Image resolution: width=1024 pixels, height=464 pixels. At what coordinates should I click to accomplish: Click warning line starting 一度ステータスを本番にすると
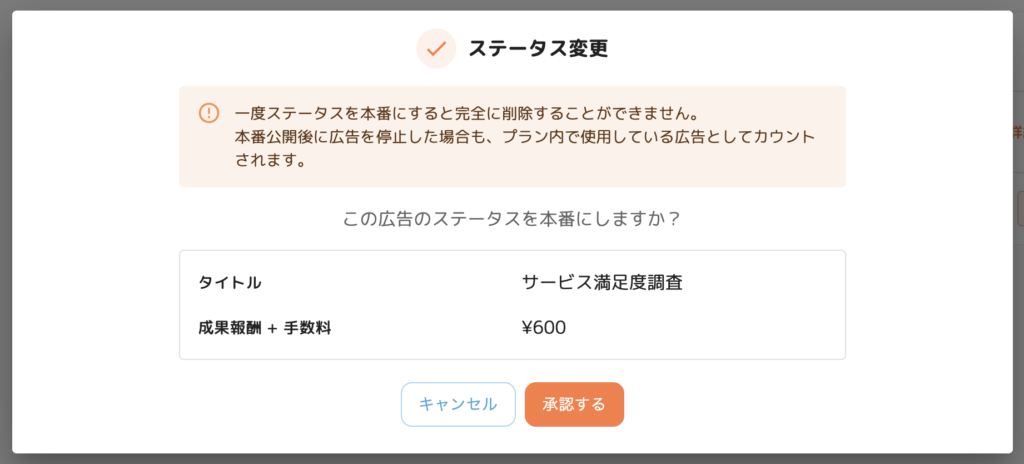click(x=467, y=112)
